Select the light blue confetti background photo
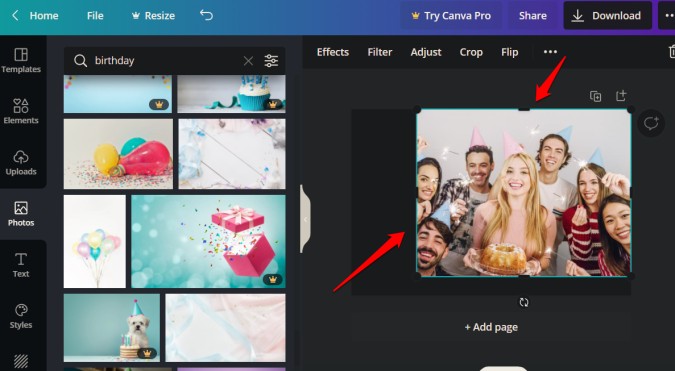Screen dimensions: 675x371 pos(118,94)
